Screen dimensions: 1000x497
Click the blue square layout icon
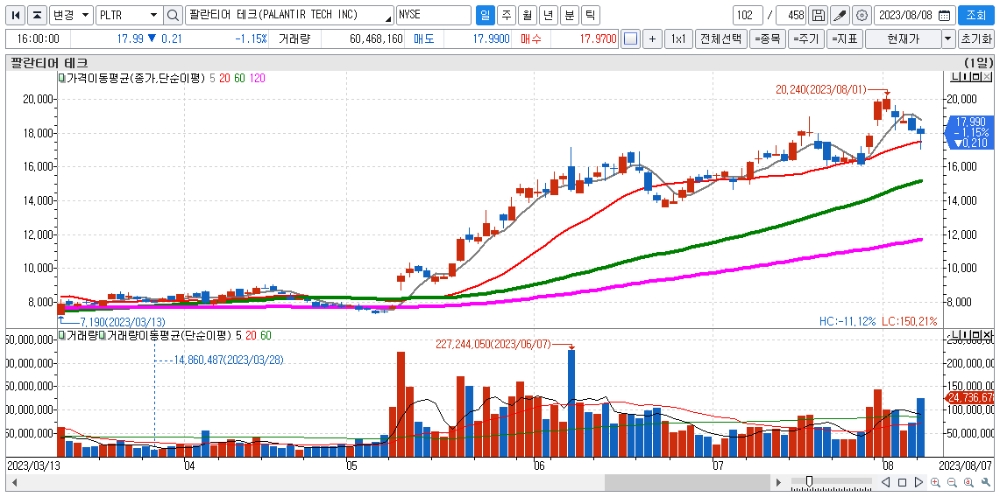tap(630, 39)
